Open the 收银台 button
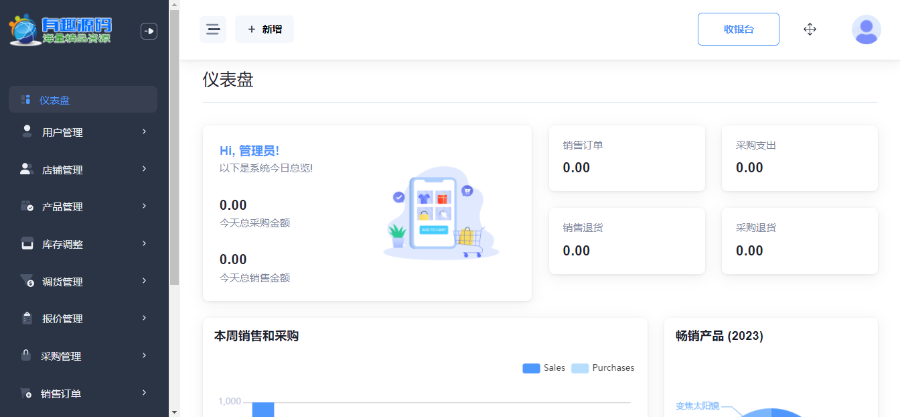This screenshot has height=417, width=900. [738, 30]
